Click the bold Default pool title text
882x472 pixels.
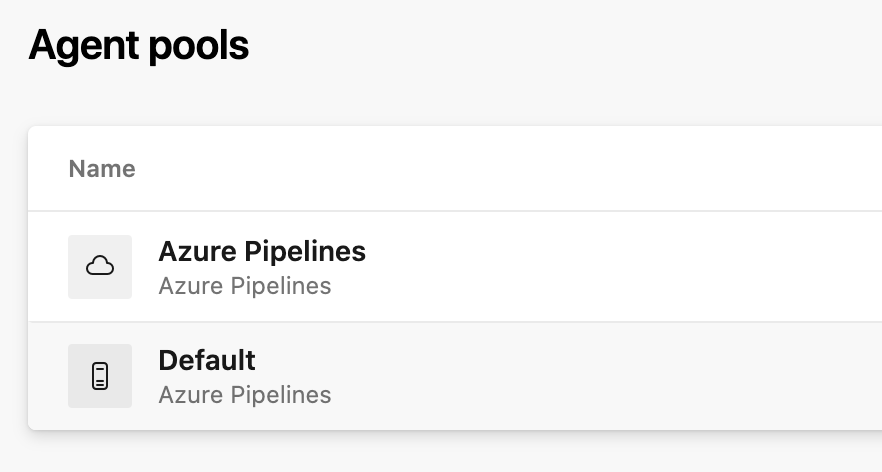[207, 360]
